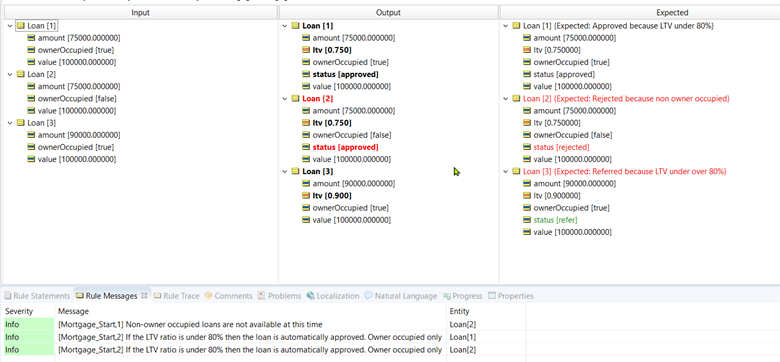Image resolution: width=780 pixels, height=362 pixels.
Task: Open the Comments tab
Action: (x=228, y=296)
